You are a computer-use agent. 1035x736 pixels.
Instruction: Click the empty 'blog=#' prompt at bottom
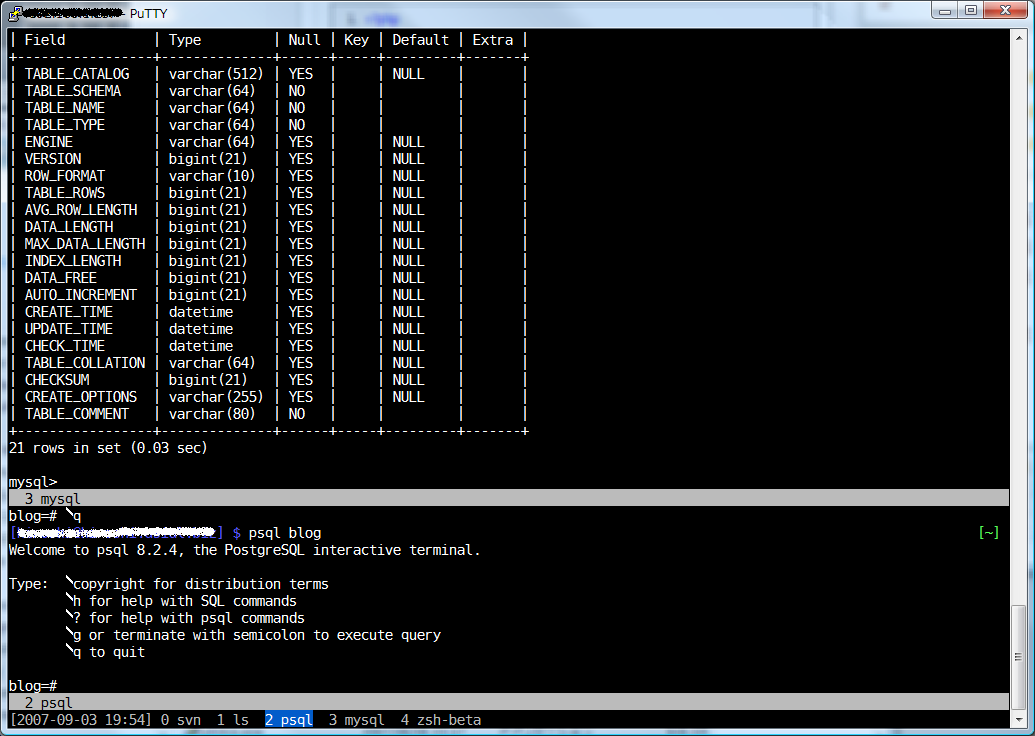33,686
